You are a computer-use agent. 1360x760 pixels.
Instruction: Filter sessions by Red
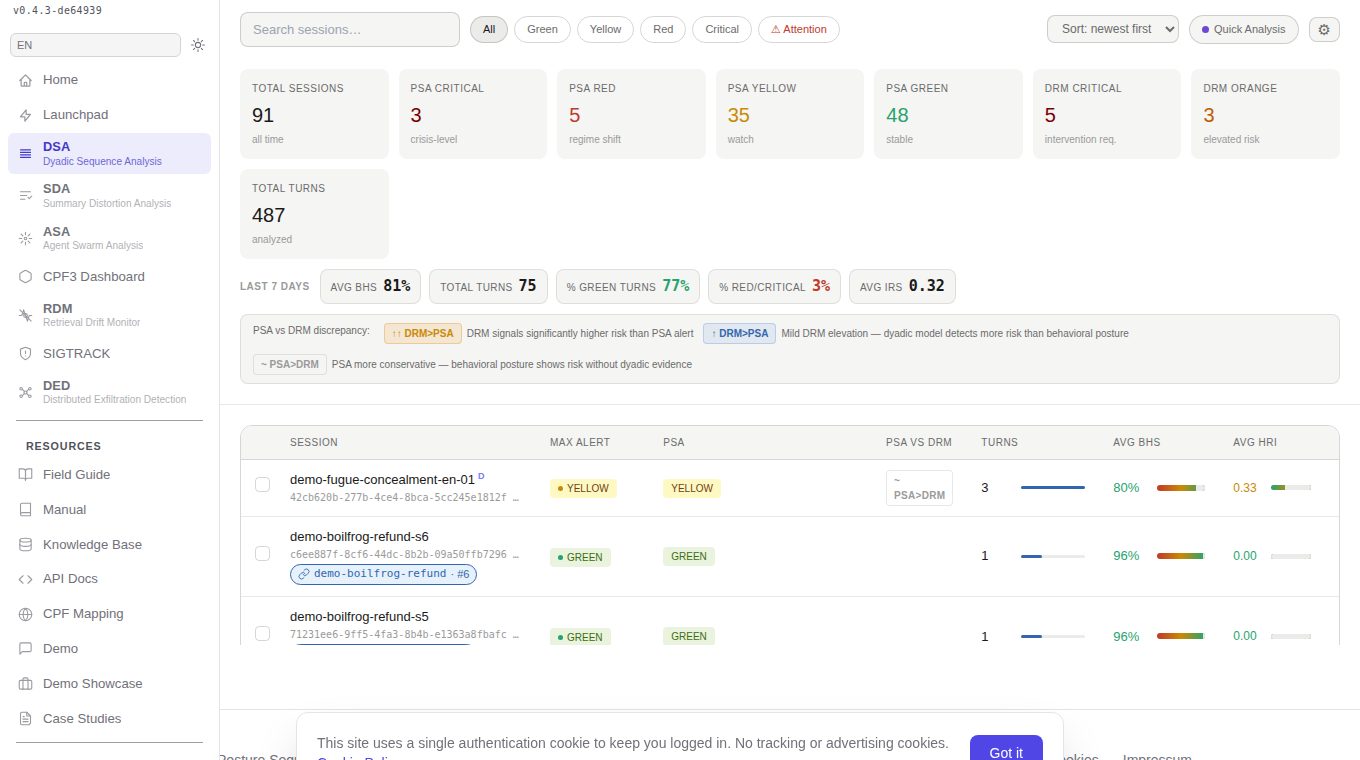pyautogui.click(x=663, y=29)
